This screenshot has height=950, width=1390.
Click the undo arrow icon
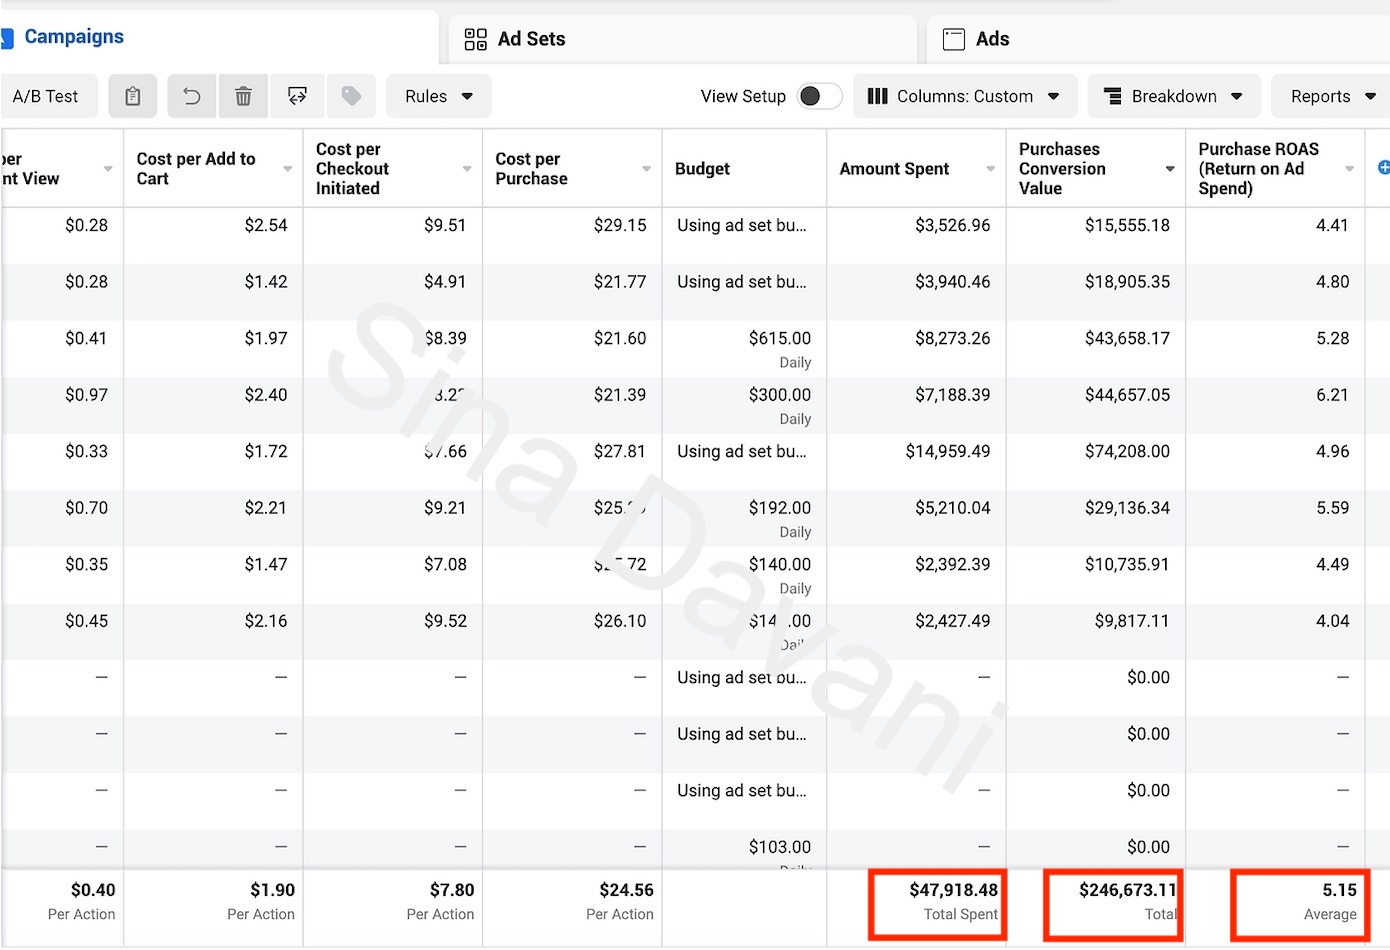(192, 96)
